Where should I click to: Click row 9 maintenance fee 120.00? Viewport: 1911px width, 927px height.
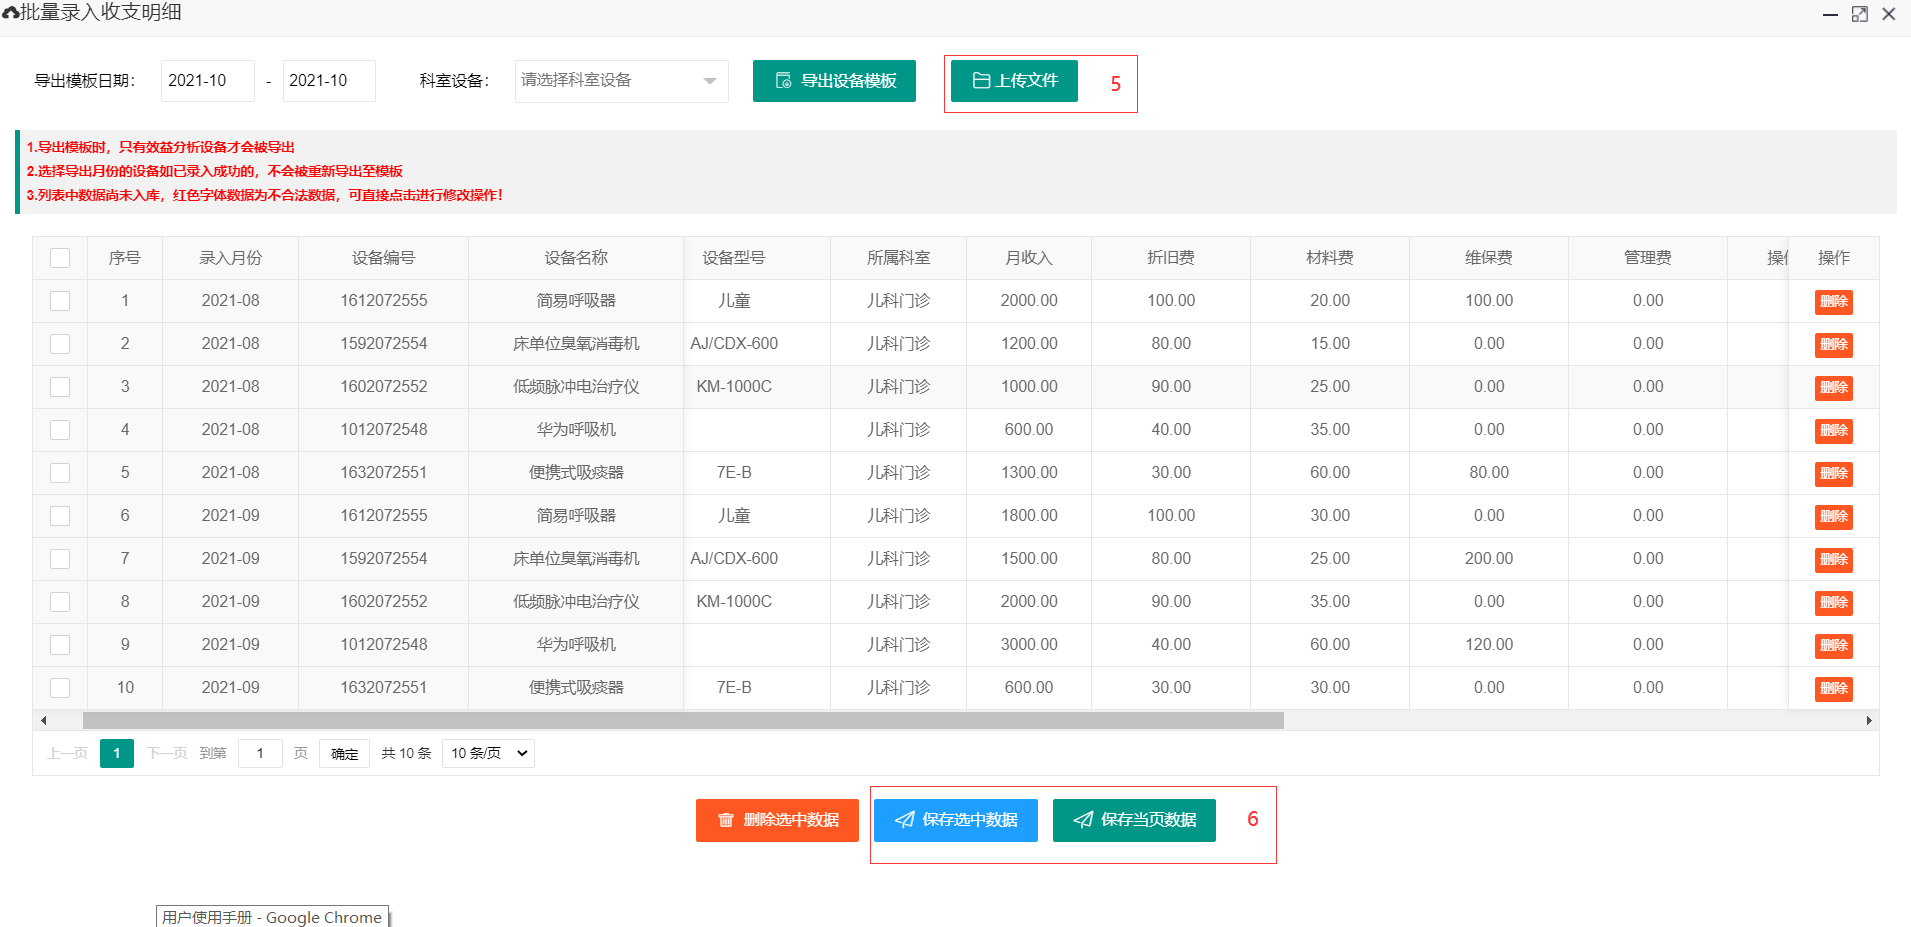1489,645
